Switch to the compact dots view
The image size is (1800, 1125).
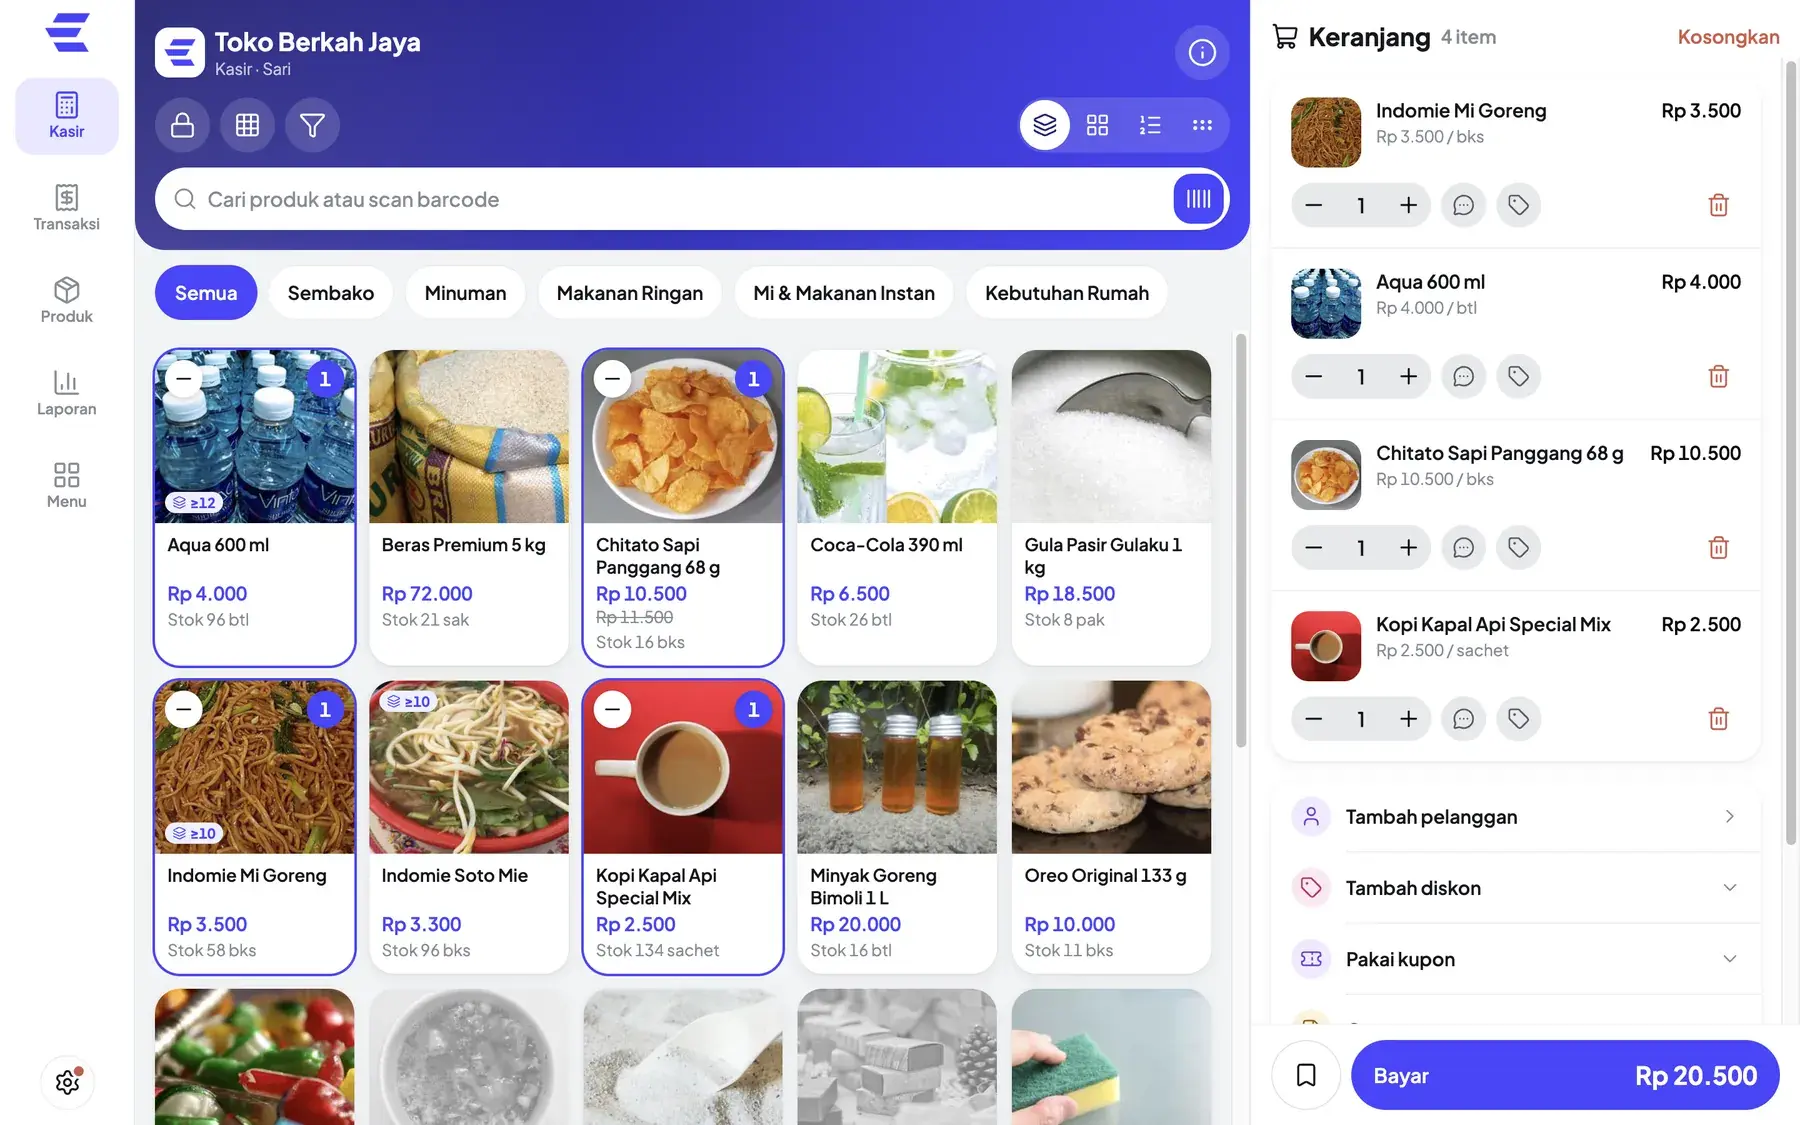pos(1202,125)
